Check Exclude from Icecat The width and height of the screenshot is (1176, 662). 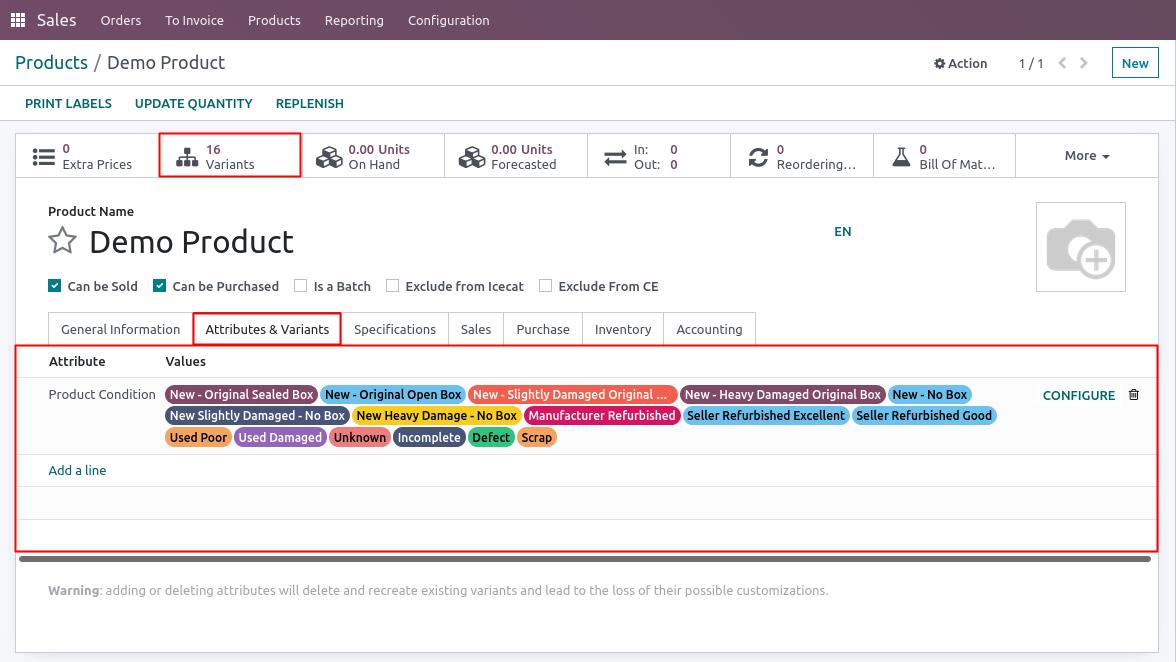(392, 285)
